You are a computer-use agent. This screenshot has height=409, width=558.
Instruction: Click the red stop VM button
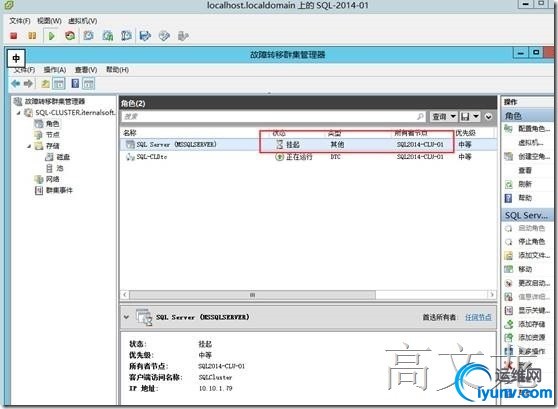[14, 36]
